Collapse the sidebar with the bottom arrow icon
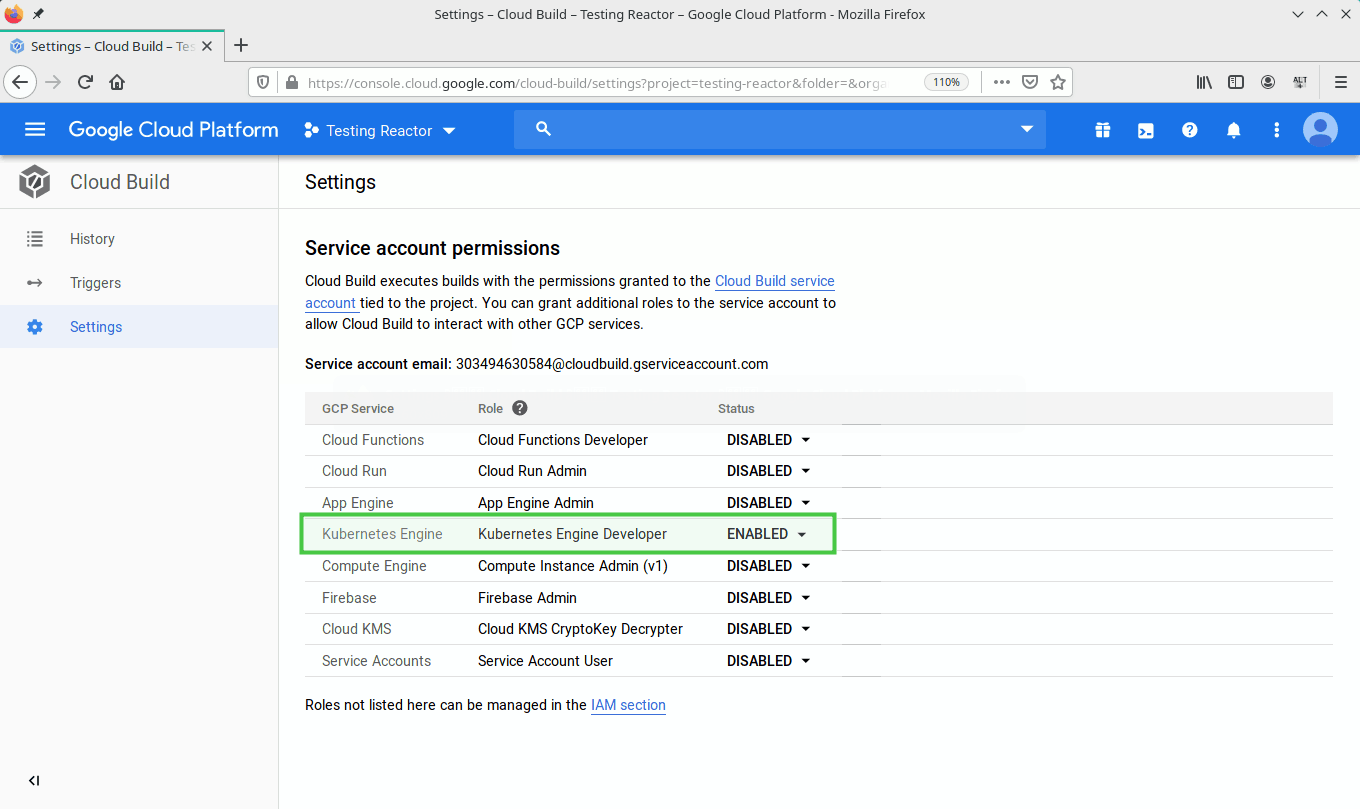 [x=34, y=781]
